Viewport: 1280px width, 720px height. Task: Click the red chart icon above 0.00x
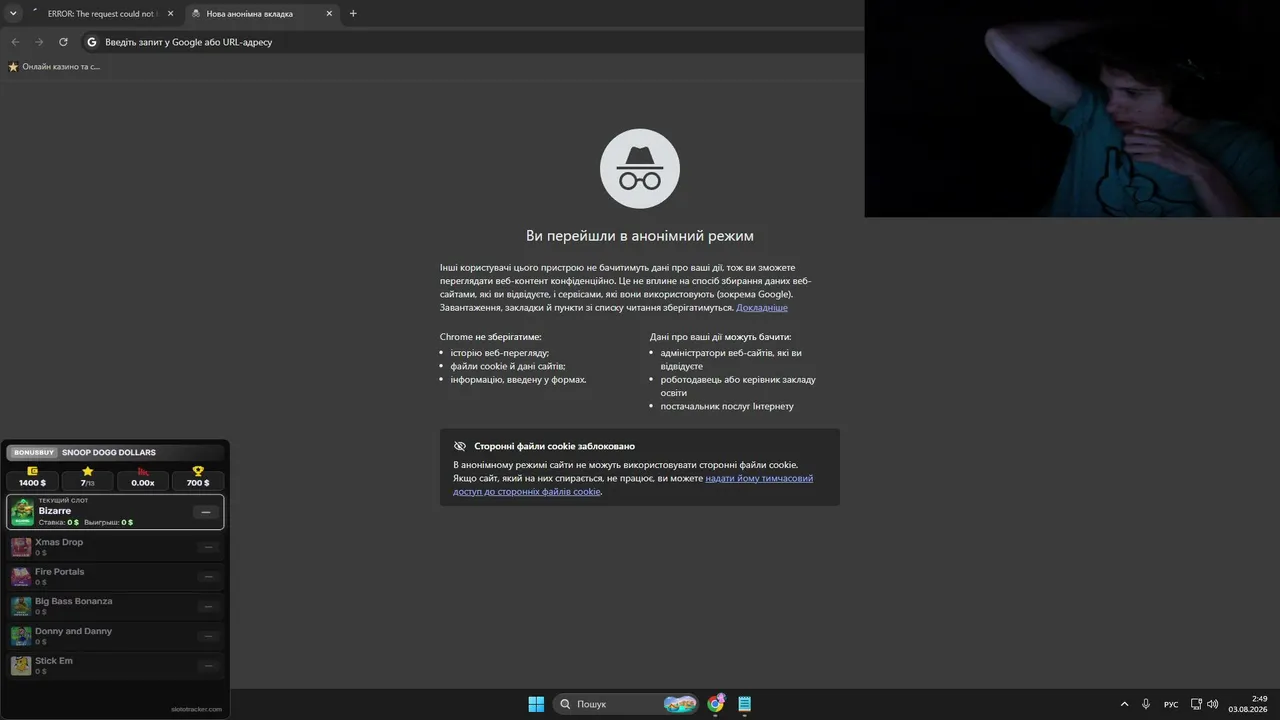[143, 471]
